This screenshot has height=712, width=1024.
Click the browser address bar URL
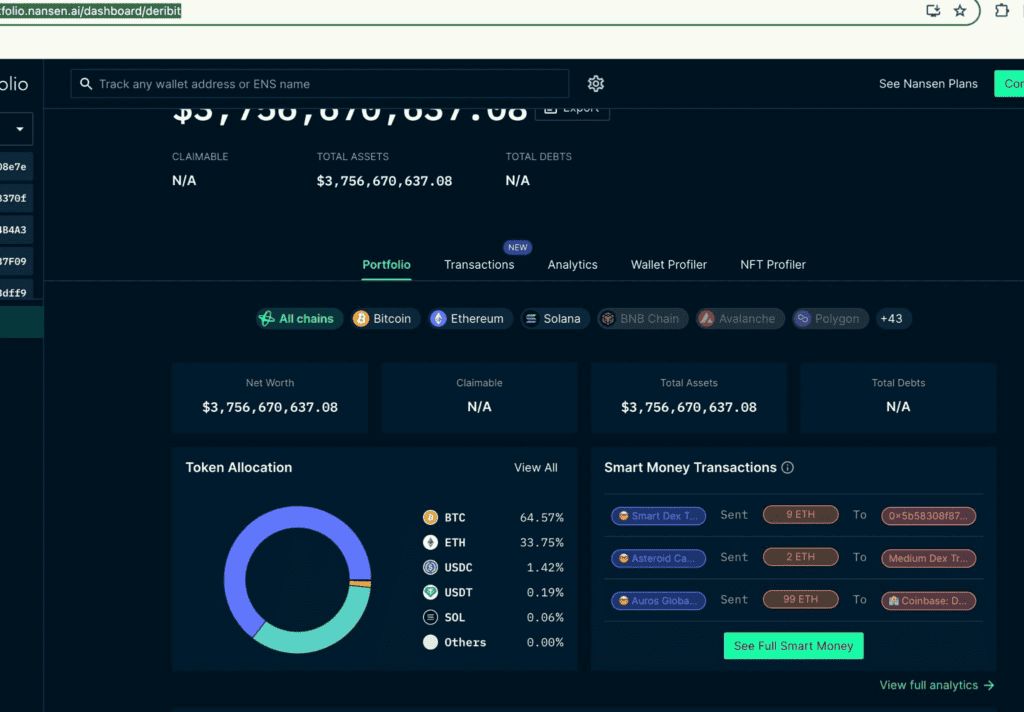coord(91,10)
